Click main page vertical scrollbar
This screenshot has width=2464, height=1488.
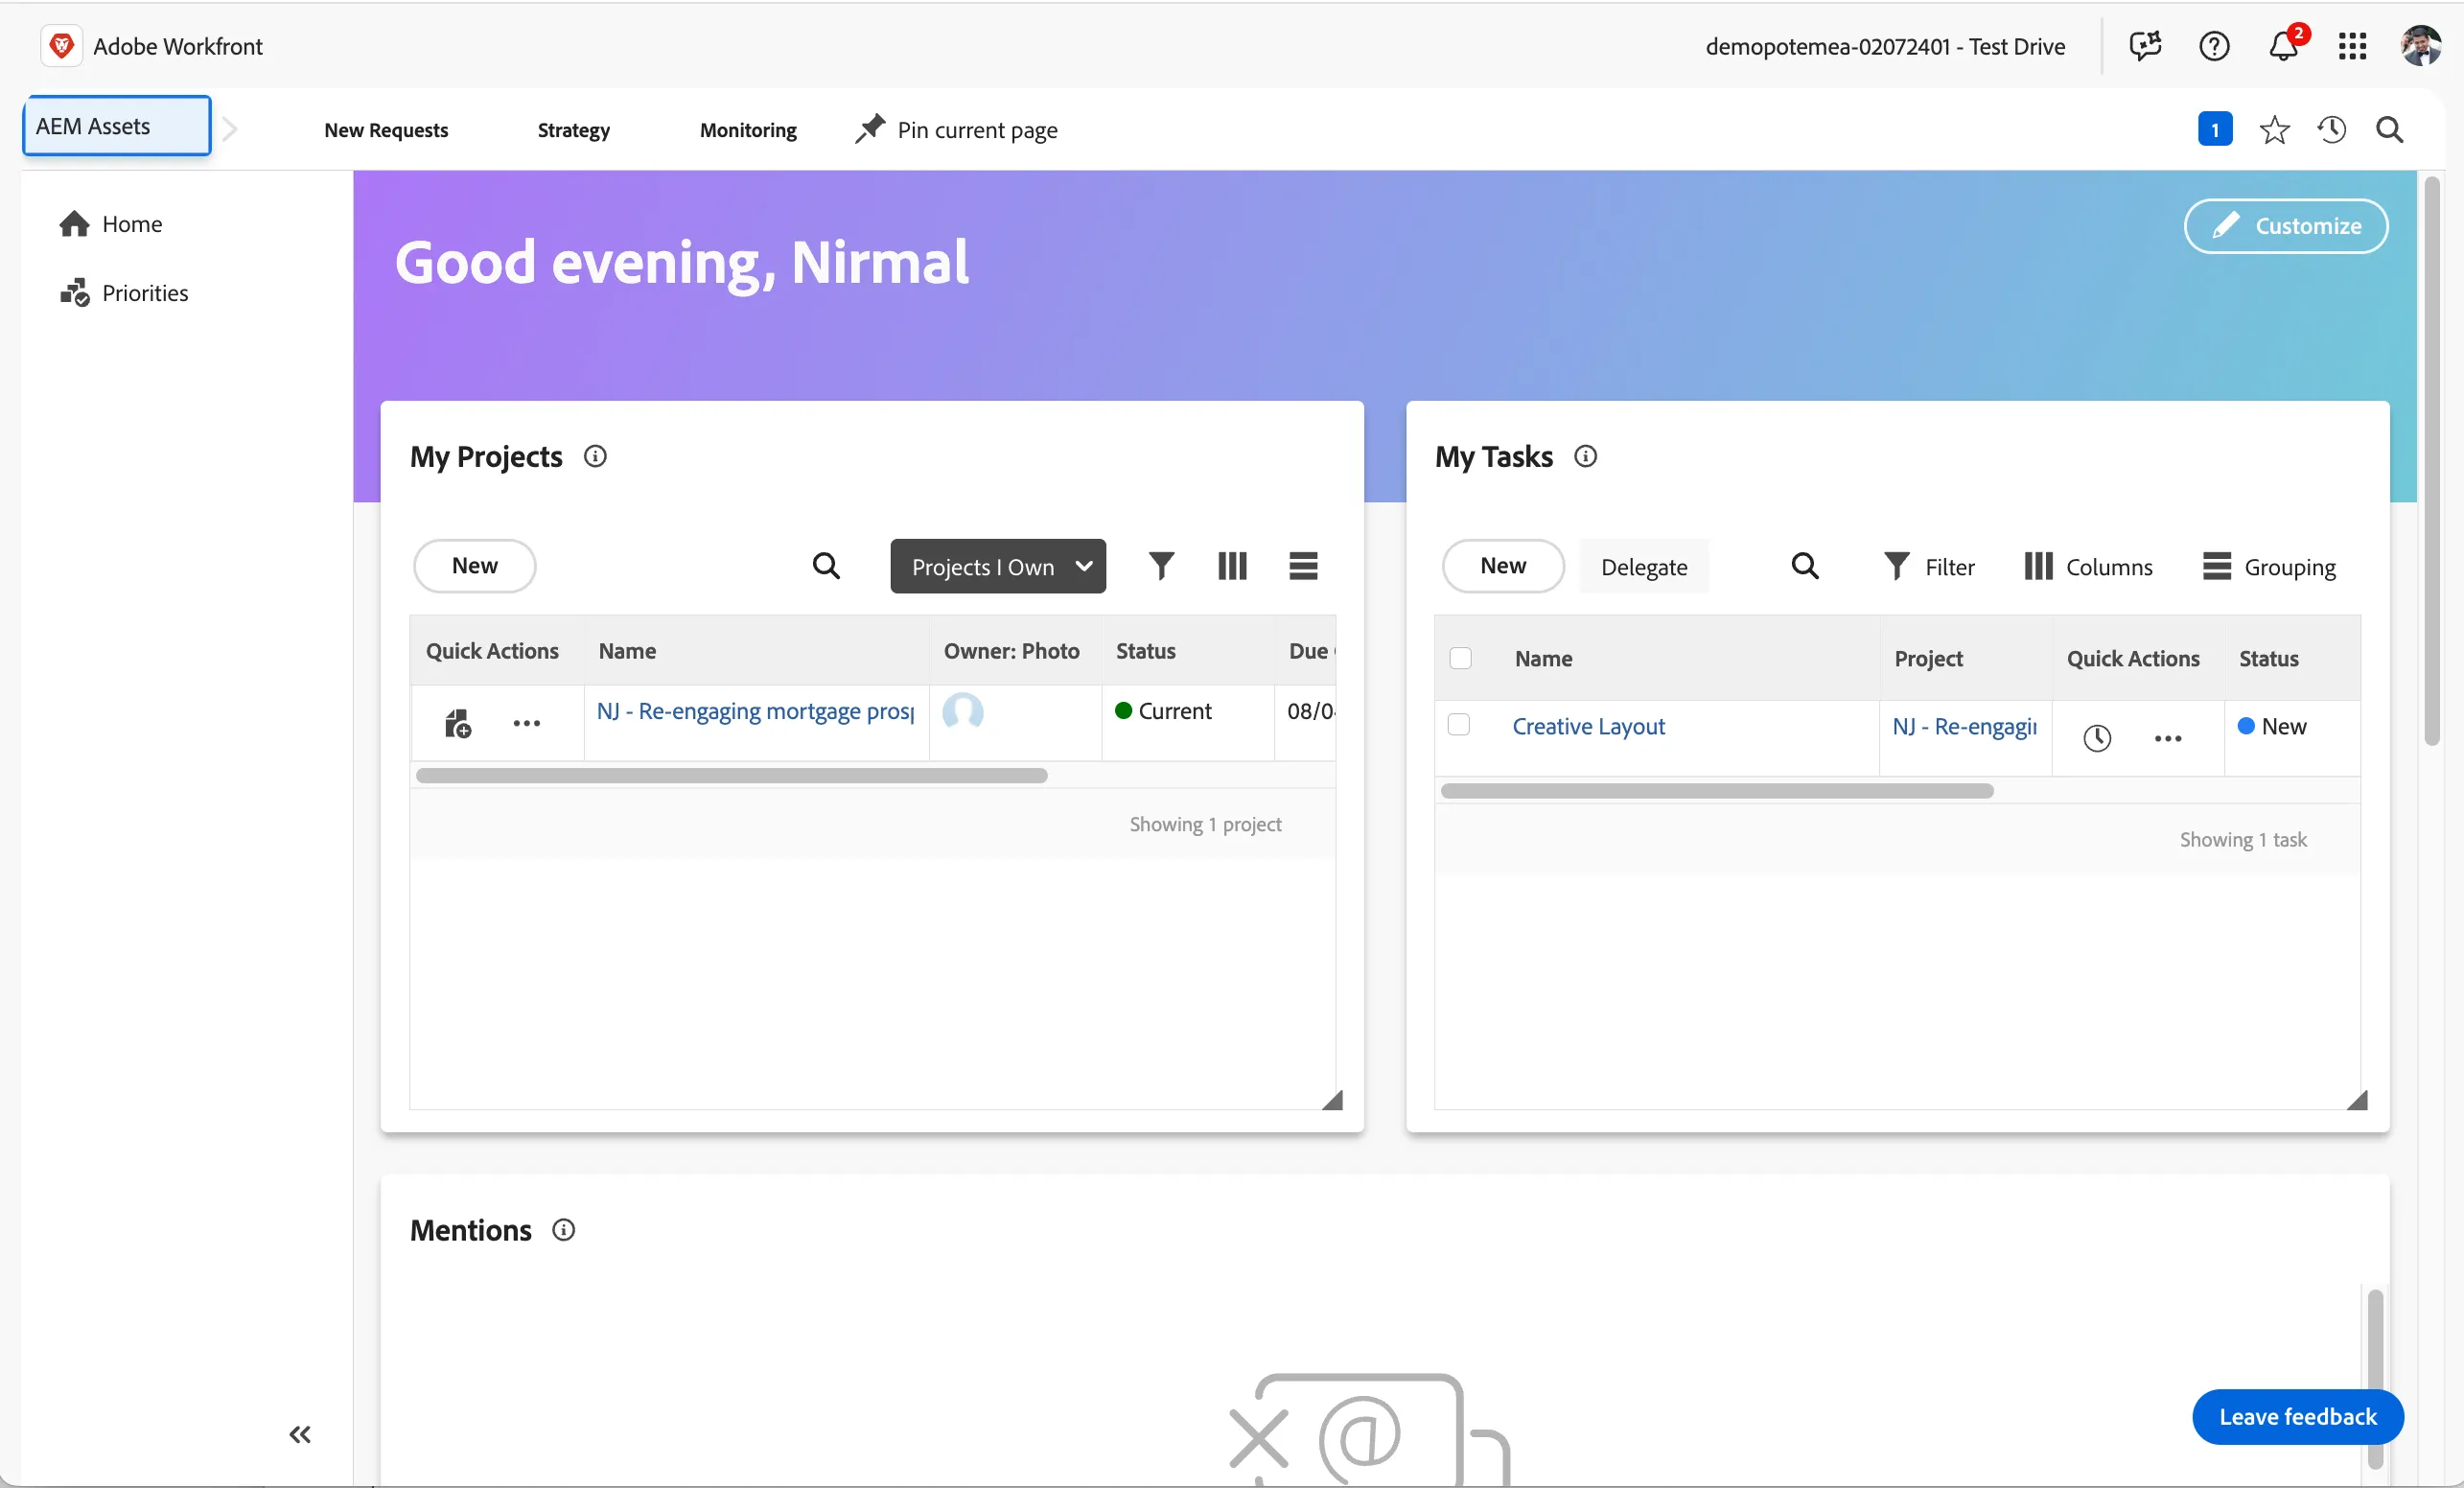pyautogui.click(x=2432, y=460)
